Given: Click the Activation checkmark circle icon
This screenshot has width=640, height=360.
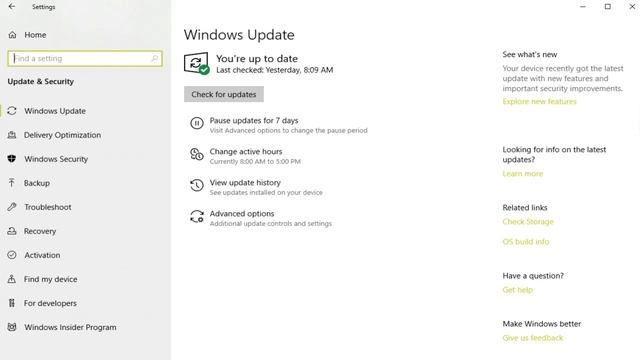Looking at the screenshot, I should [x=12, y=255].
